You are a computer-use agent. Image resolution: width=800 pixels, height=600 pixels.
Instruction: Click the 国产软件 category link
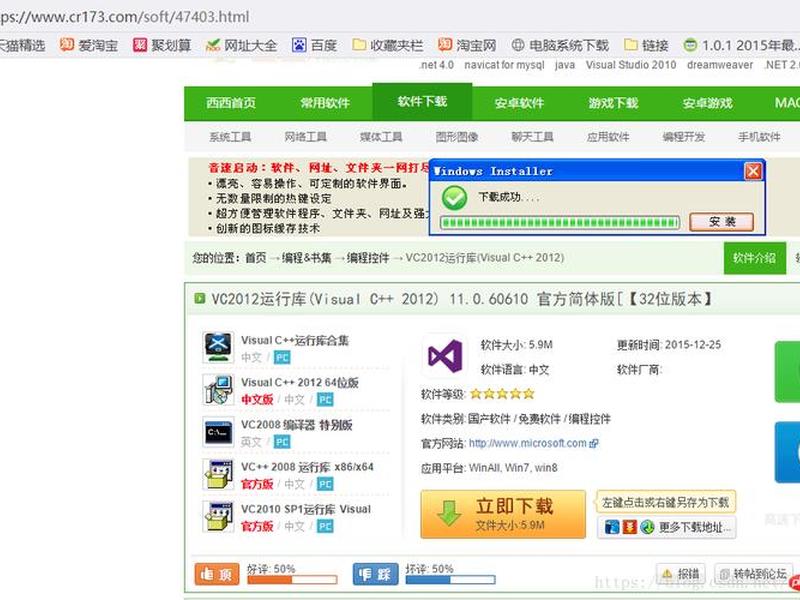point(490,419)
